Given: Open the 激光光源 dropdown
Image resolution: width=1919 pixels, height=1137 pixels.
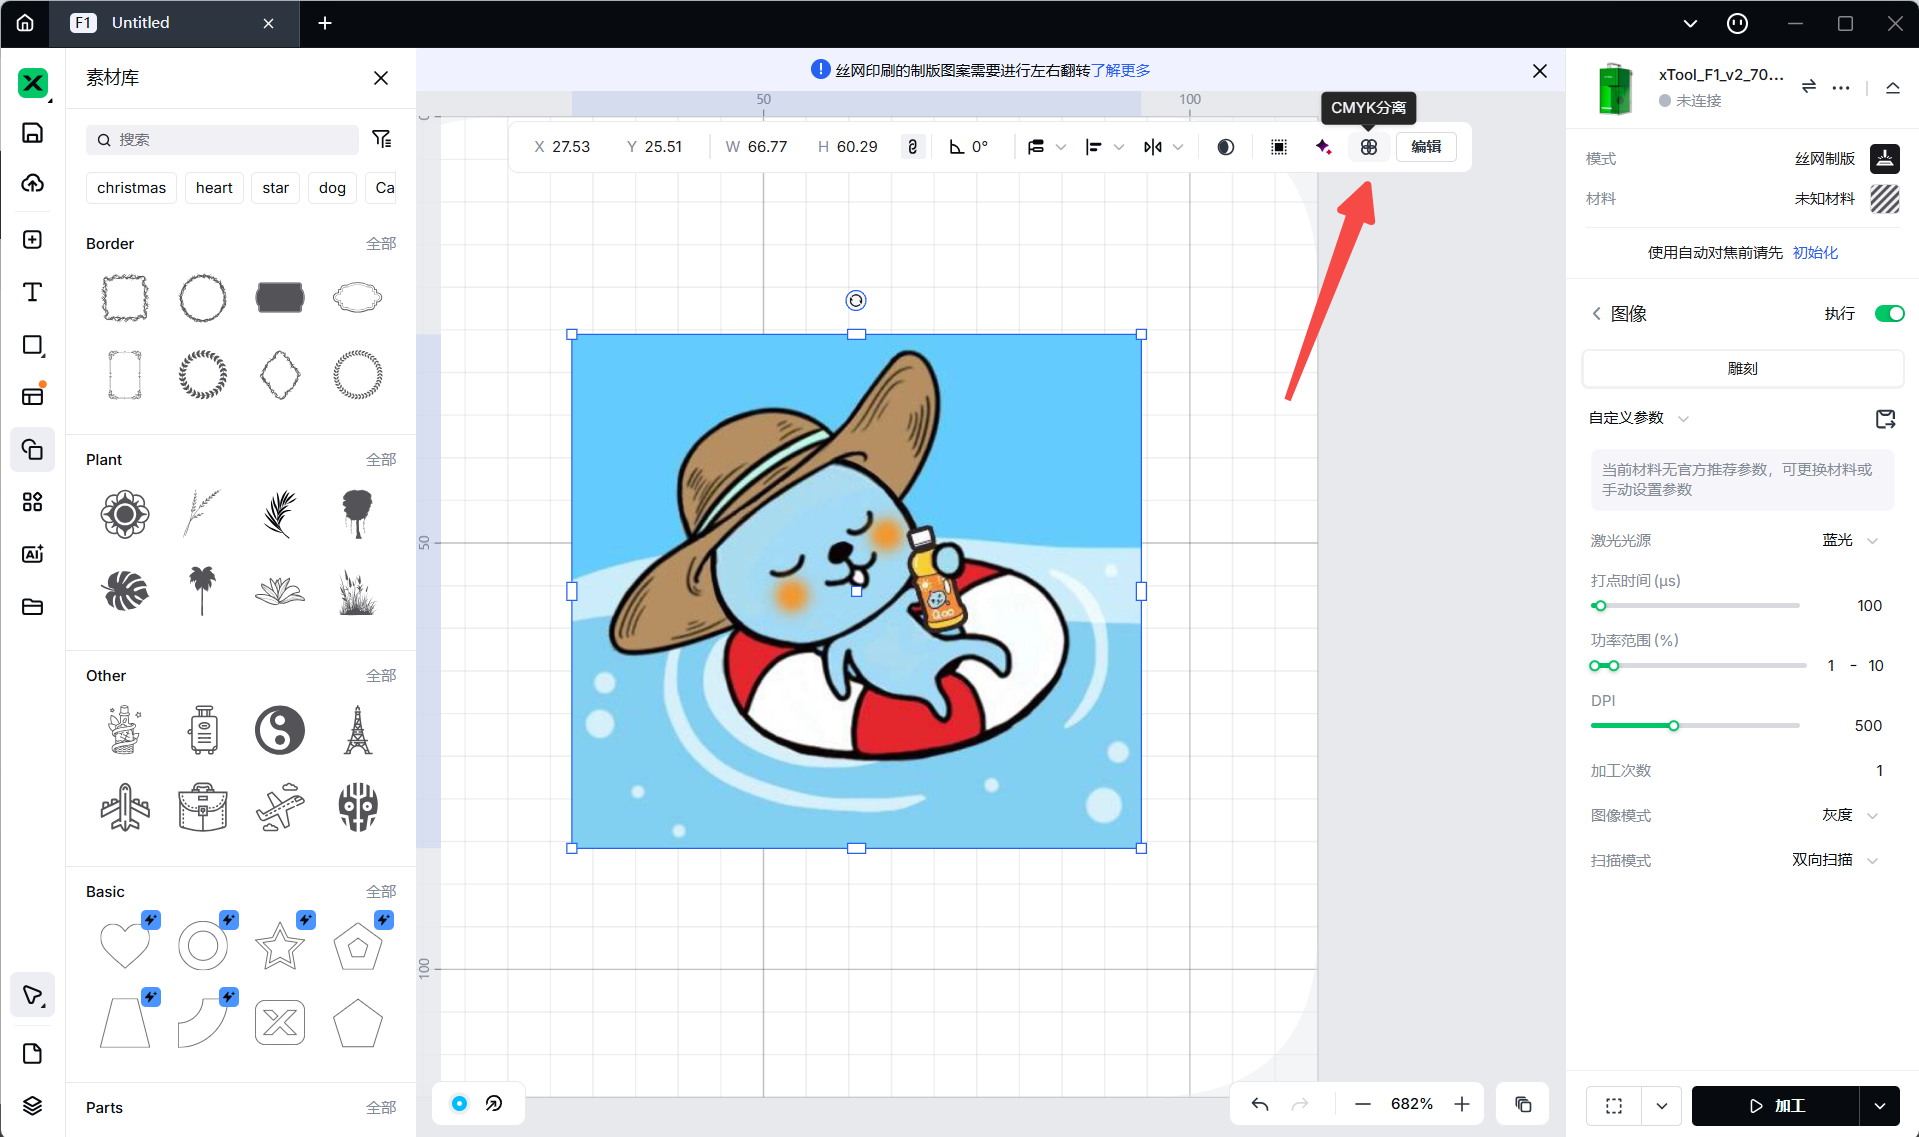Looking at the screenshot, I should pyautogui.click(x=1850, y=541).
